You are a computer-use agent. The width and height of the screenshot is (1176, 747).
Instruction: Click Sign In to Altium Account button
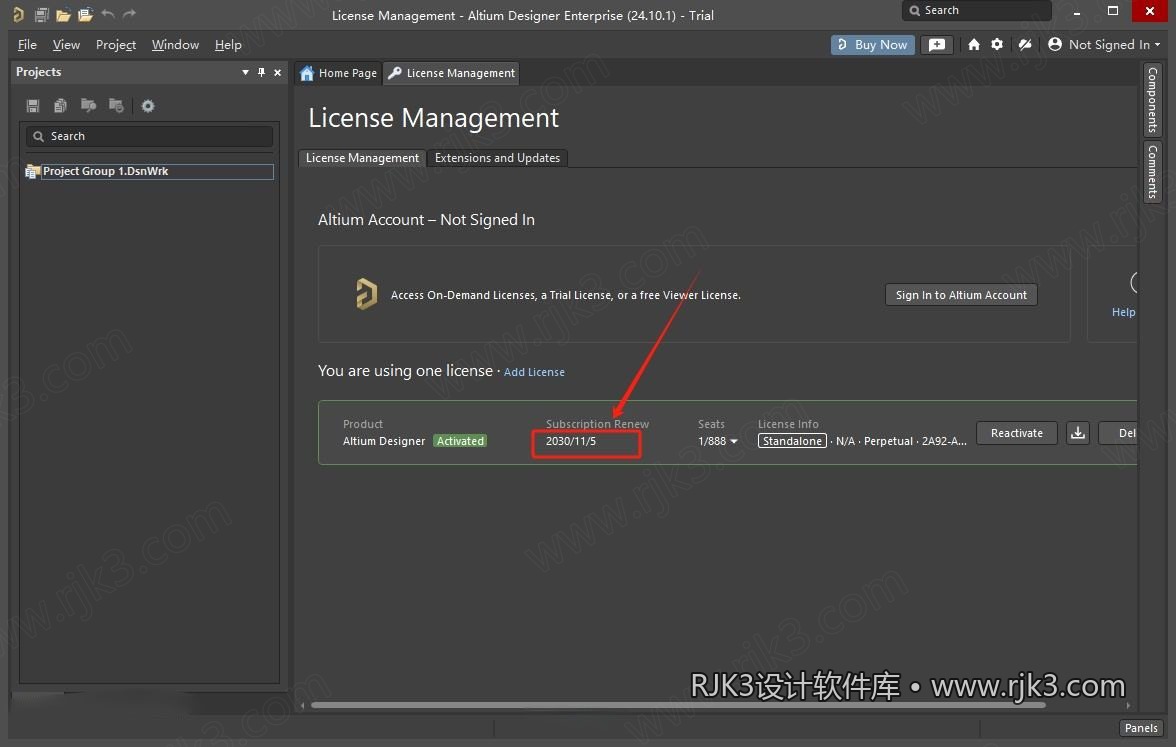coord(961,295)
